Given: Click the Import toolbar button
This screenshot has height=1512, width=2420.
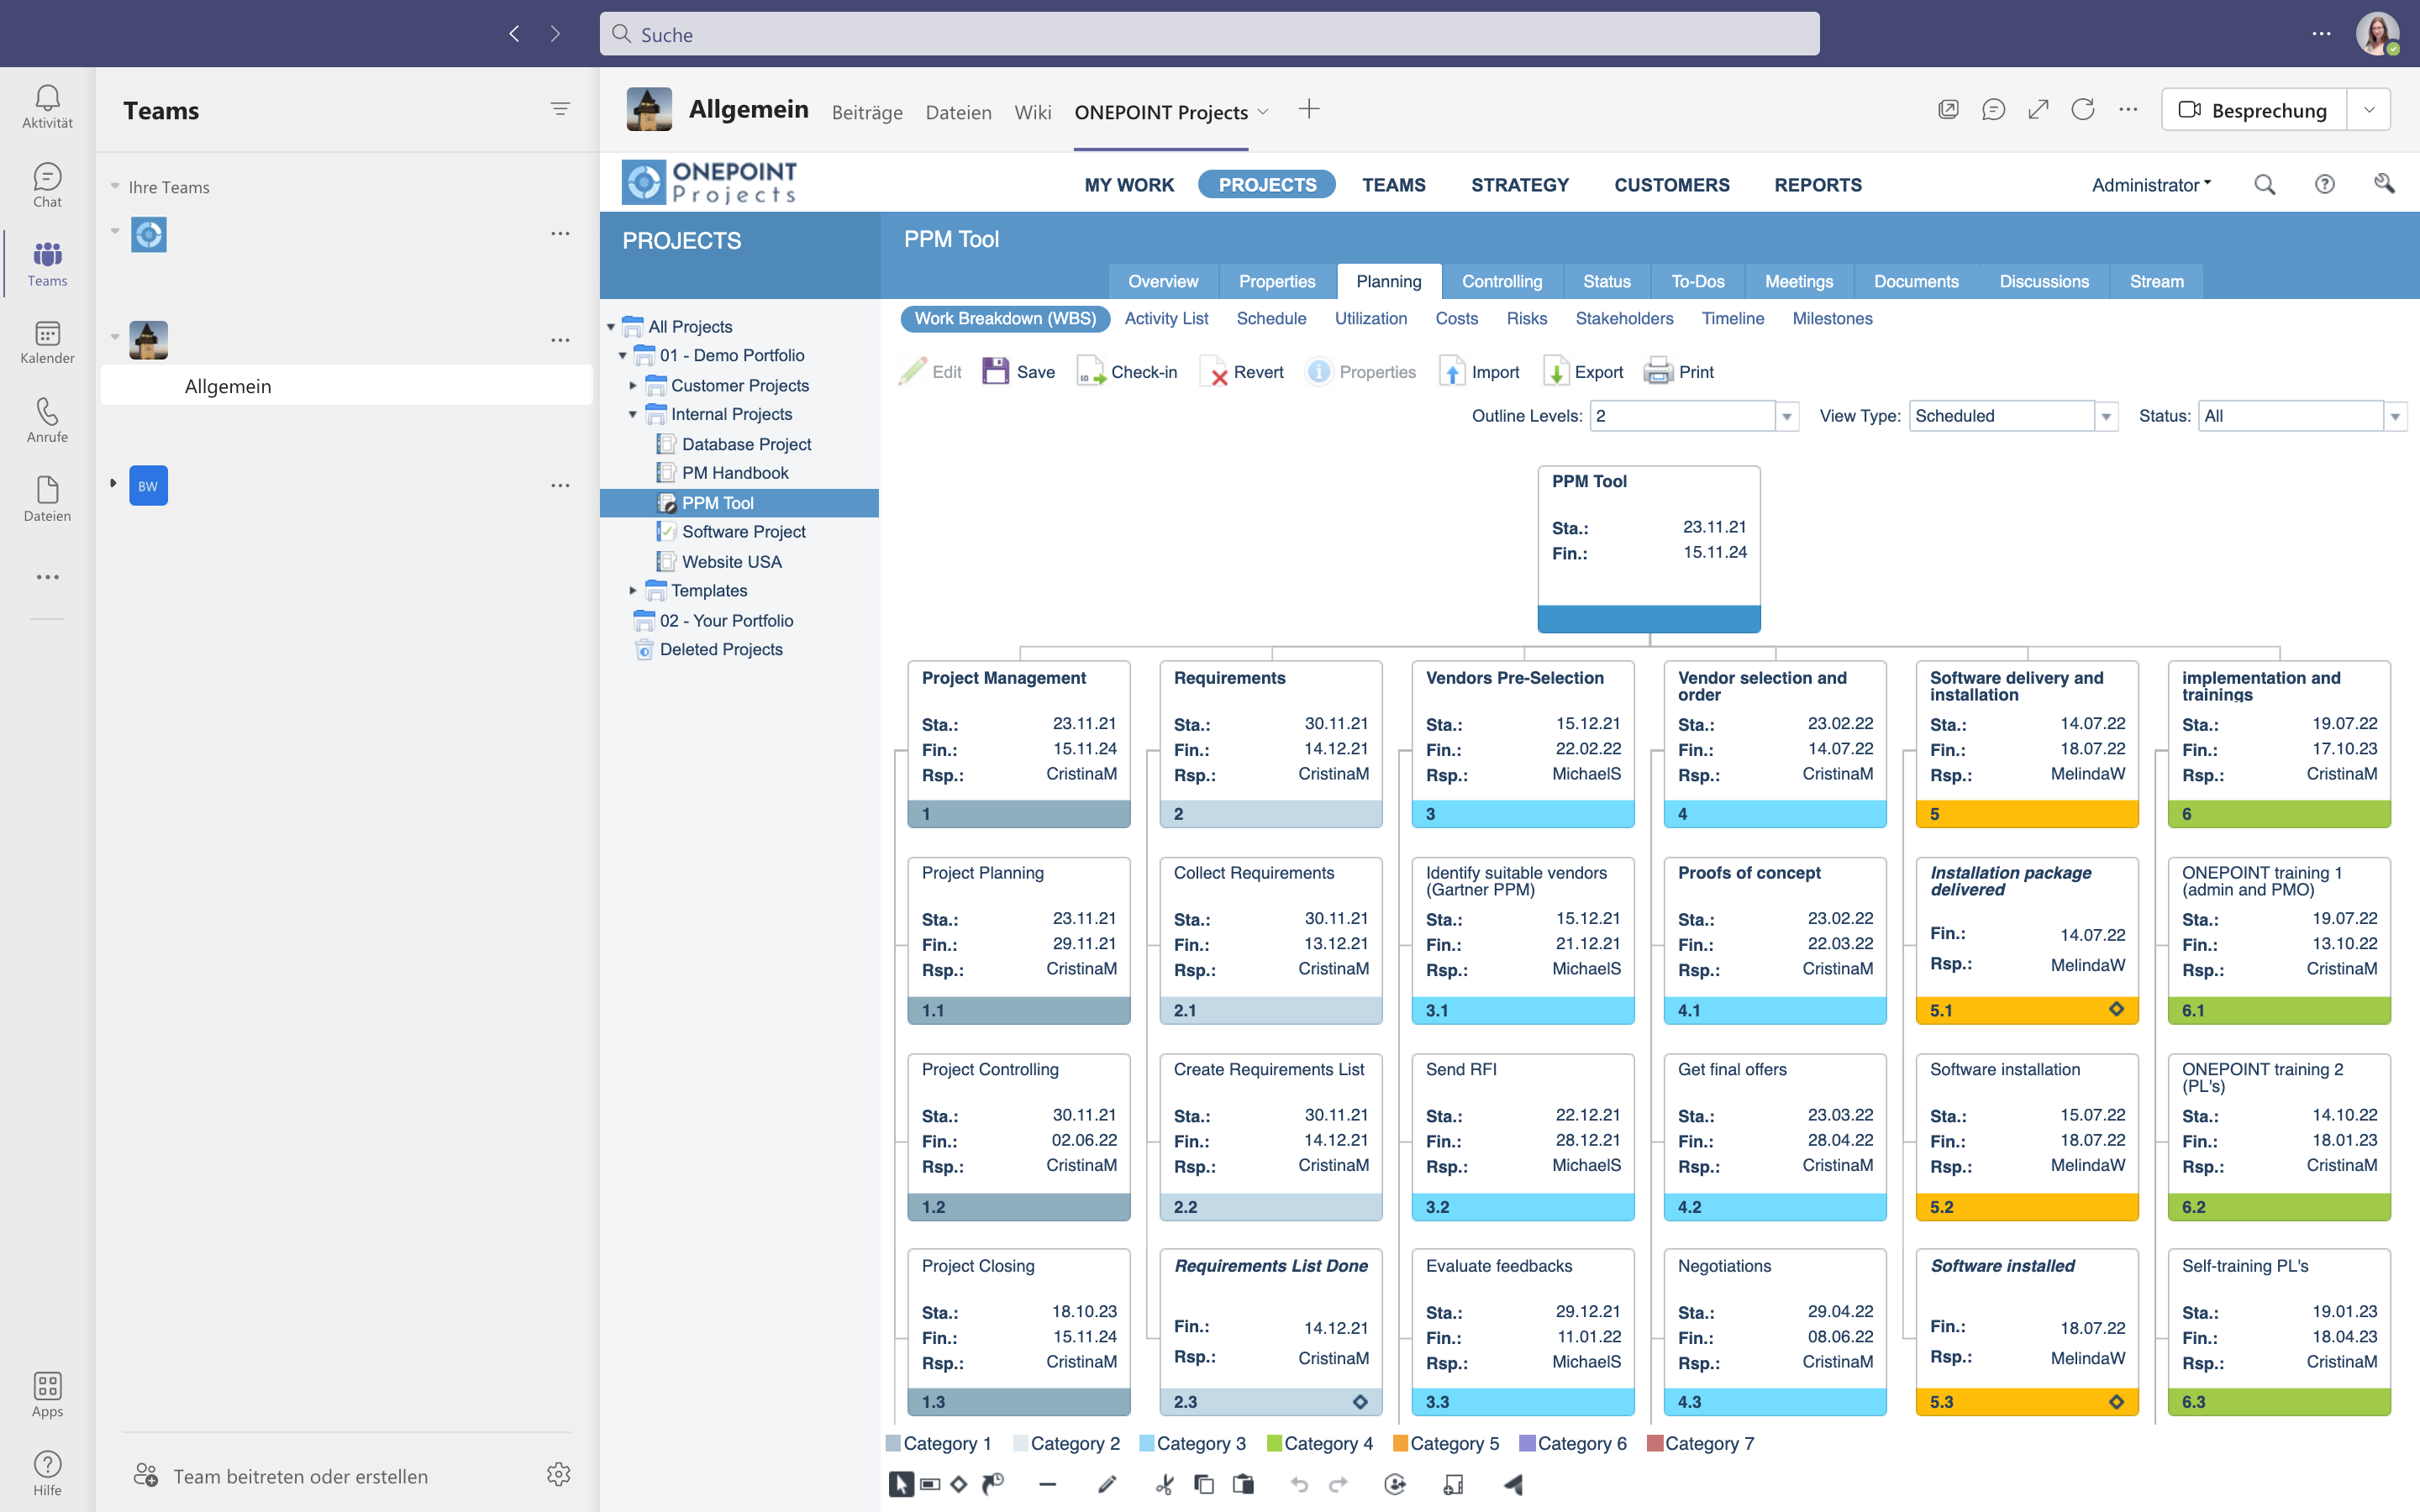Looking at the screenshot, I should pyautogui.click(x=1479, y=372).
